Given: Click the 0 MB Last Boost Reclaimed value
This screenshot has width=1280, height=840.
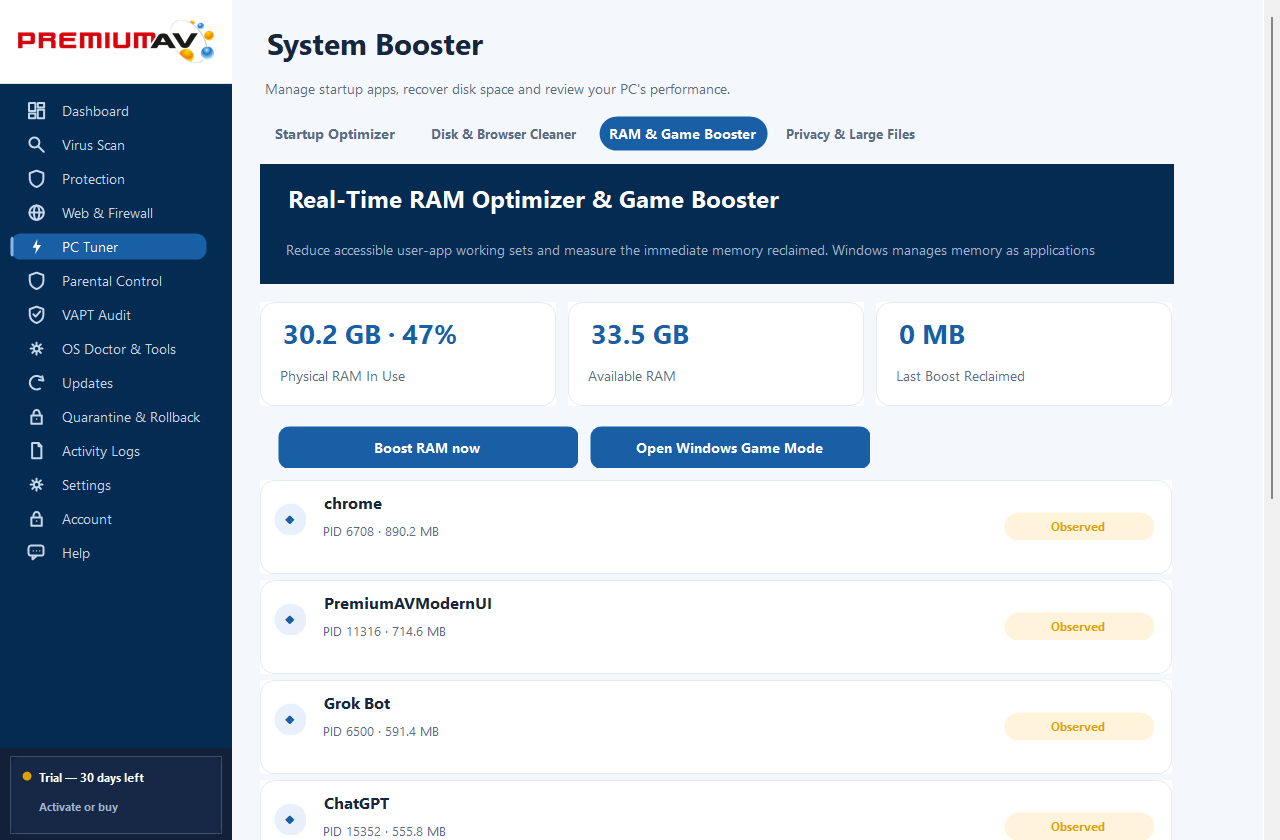Looking at the screenshot, I should (932, 335).
